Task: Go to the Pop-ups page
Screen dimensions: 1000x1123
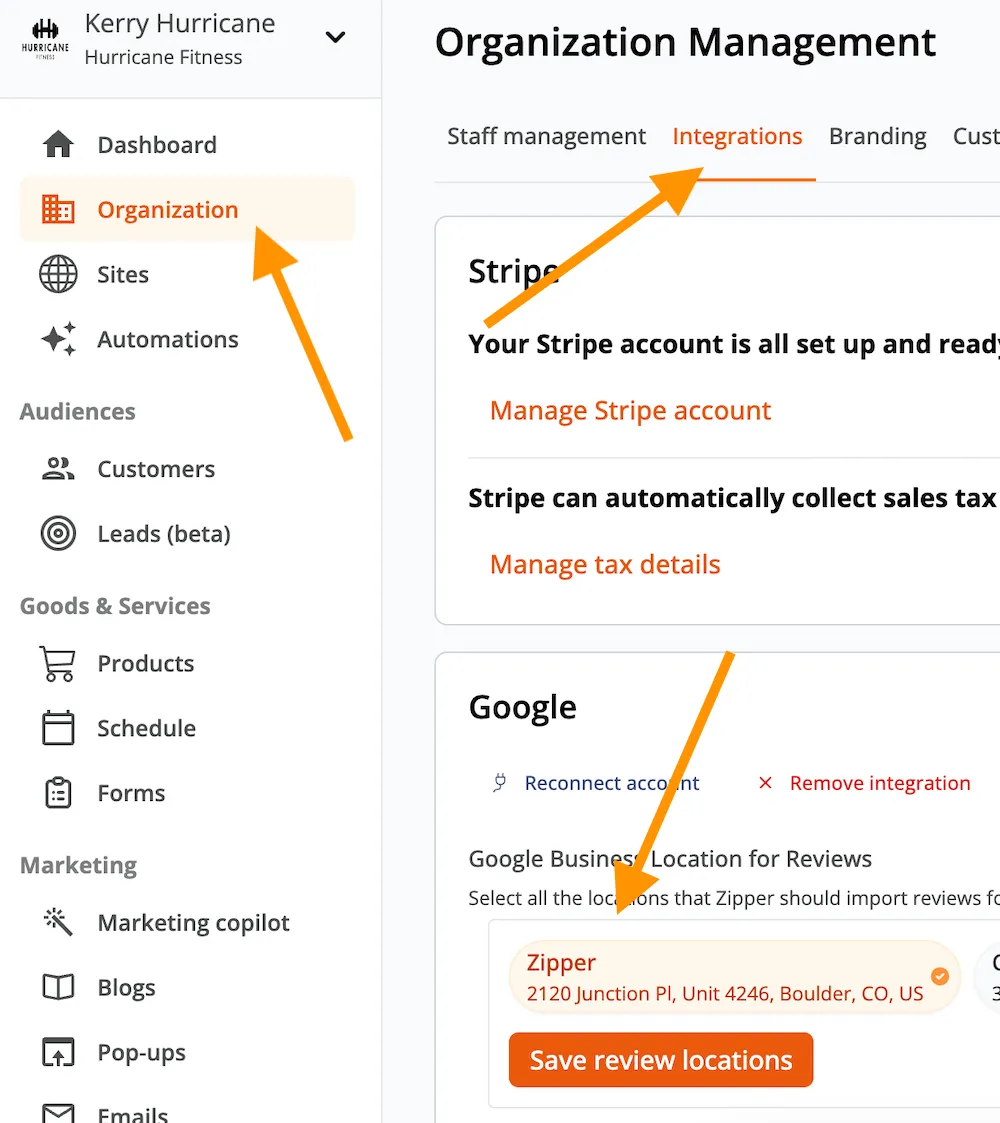Action: coord(141,1052)
